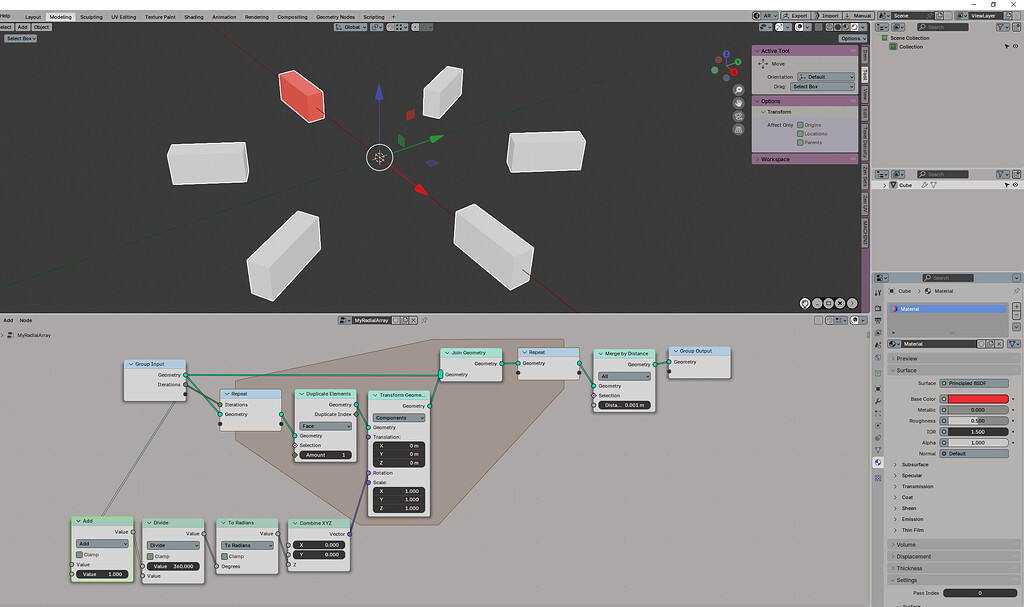The width and height of the screenshot is (1024, 607).
Task: Click the Move active tool icon
Action: point(763,63)
